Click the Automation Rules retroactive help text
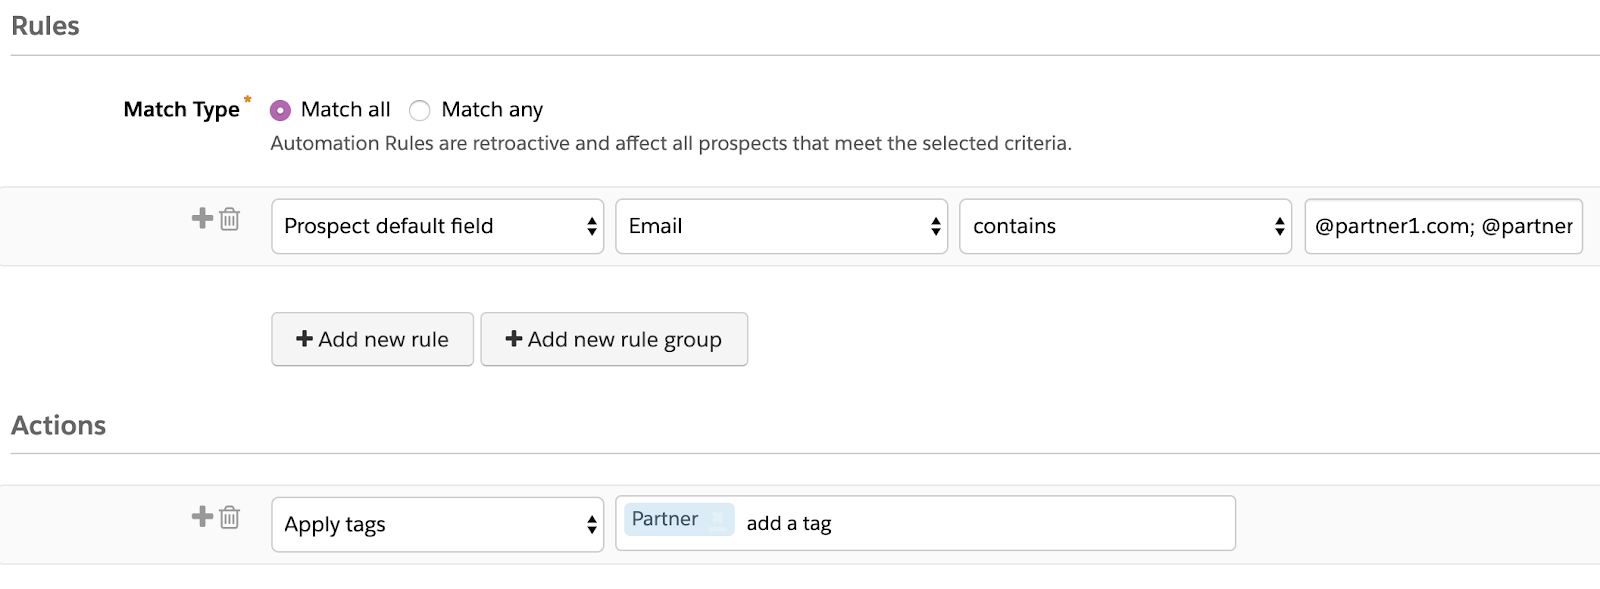Screen dimensions: 1600x589 [670, 144]
